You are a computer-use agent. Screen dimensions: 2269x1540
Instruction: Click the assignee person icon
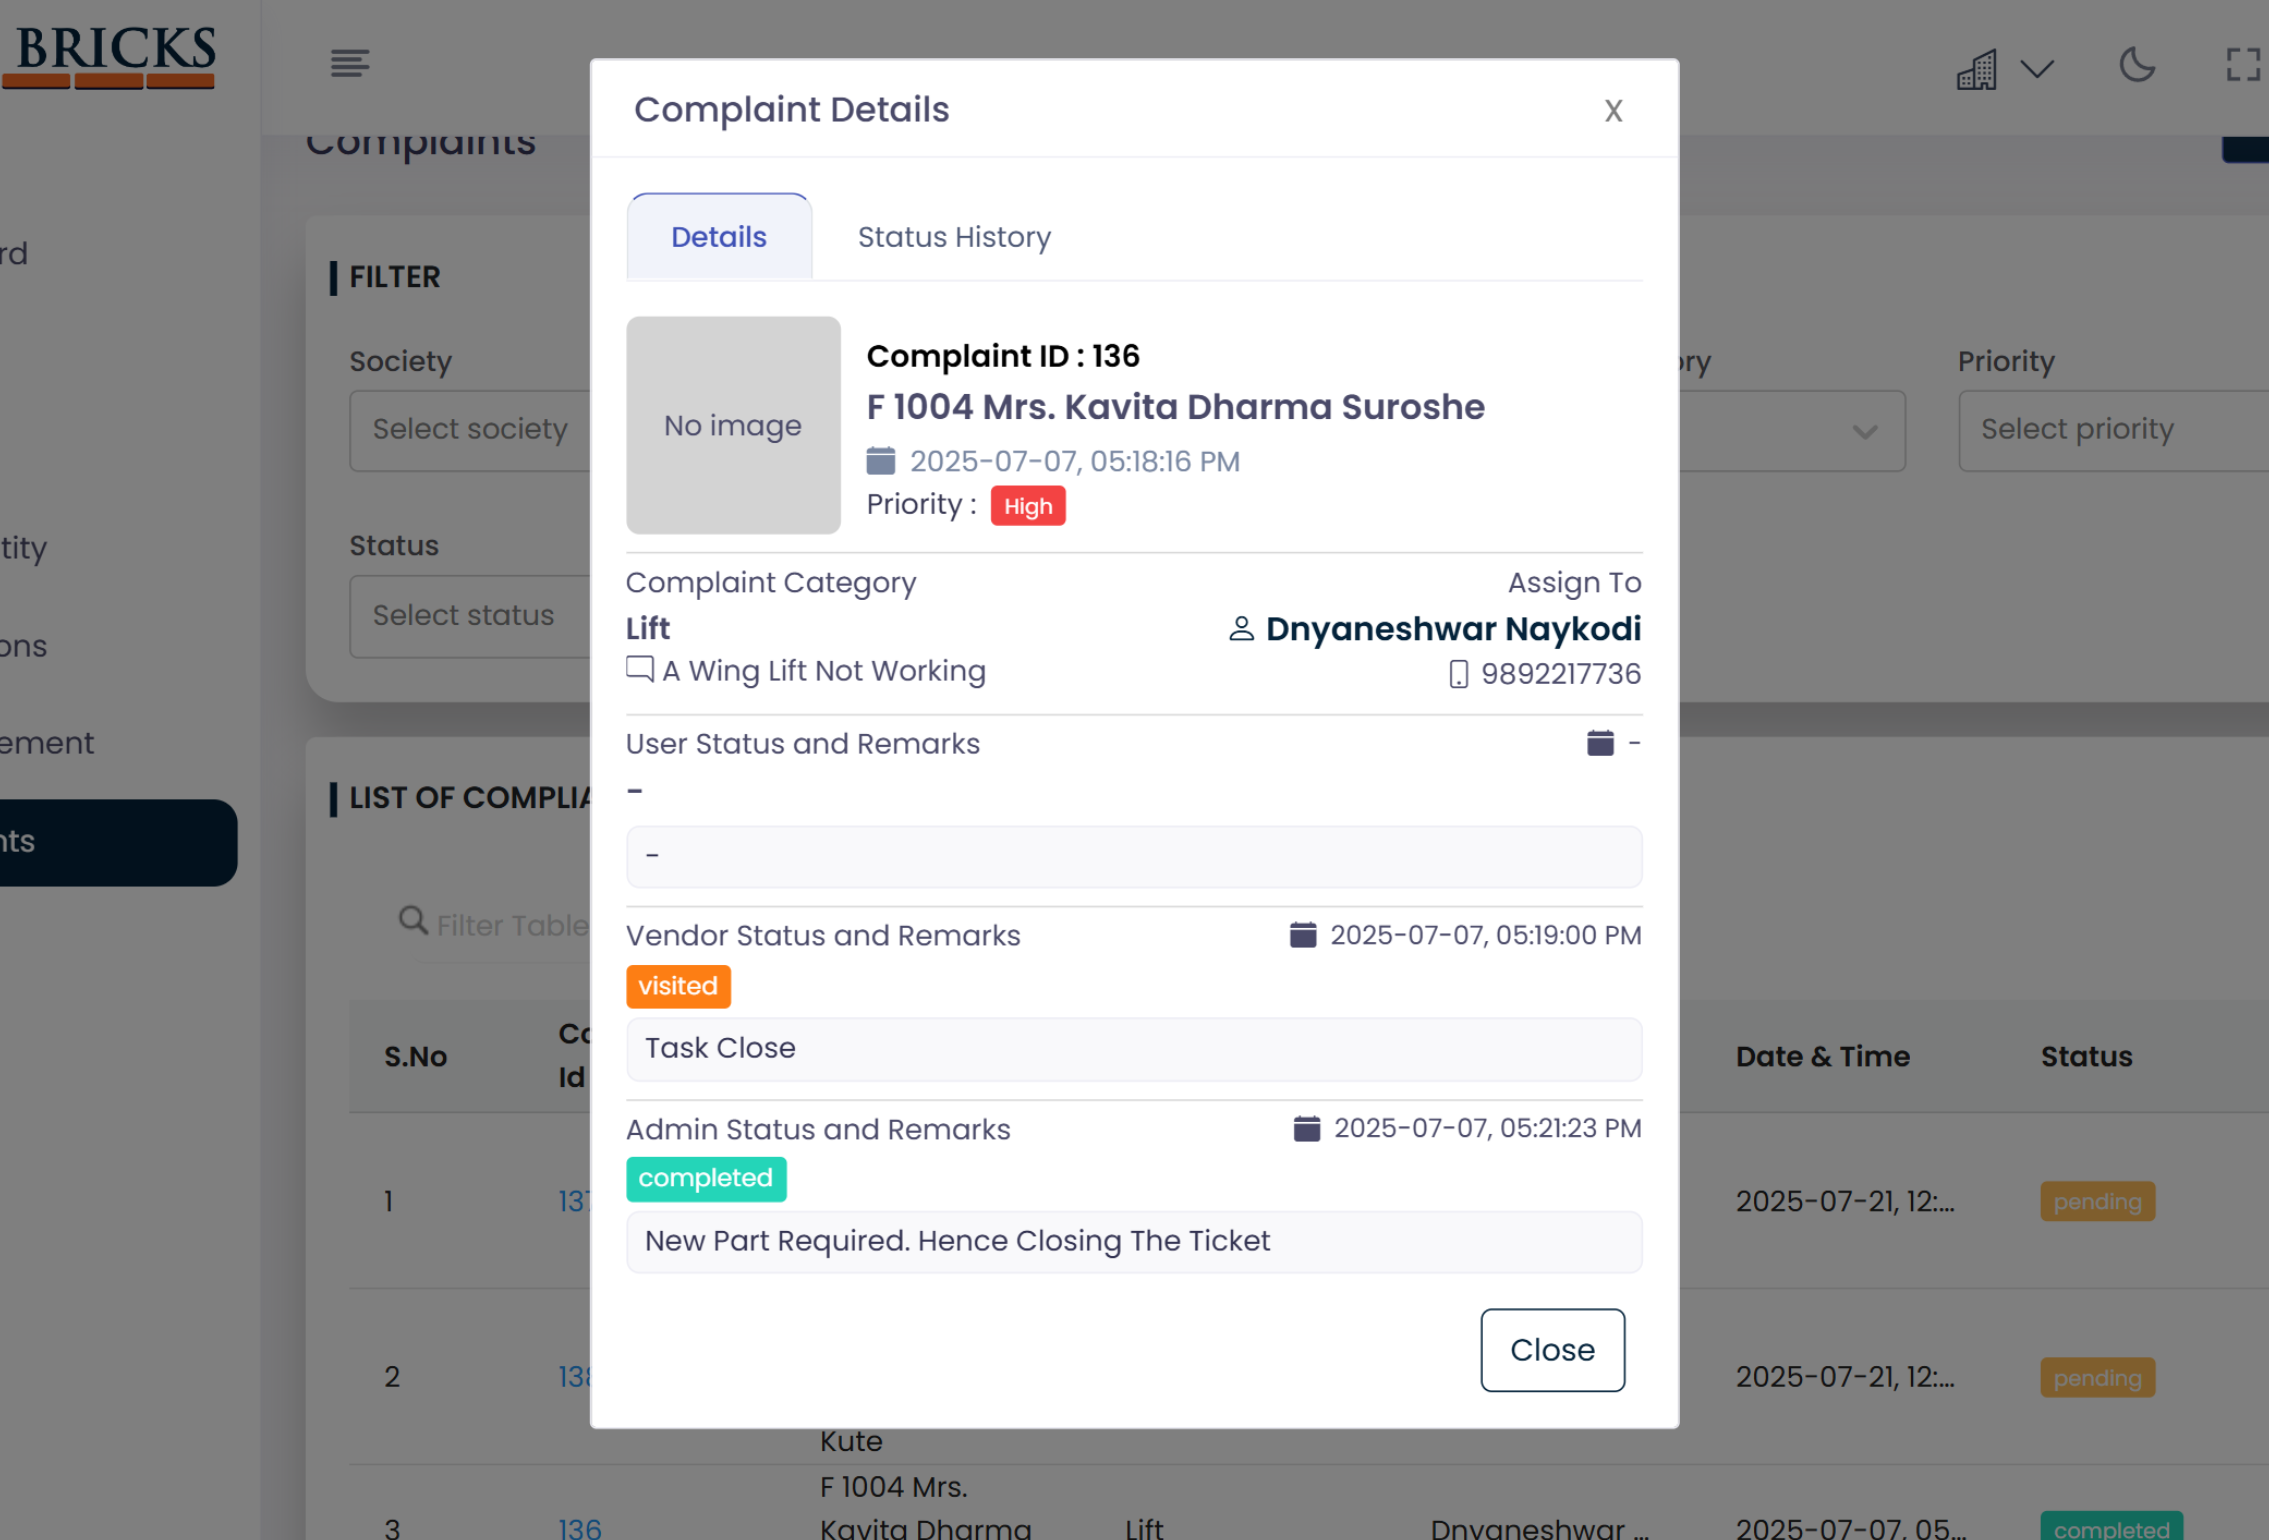point(1241,629)
